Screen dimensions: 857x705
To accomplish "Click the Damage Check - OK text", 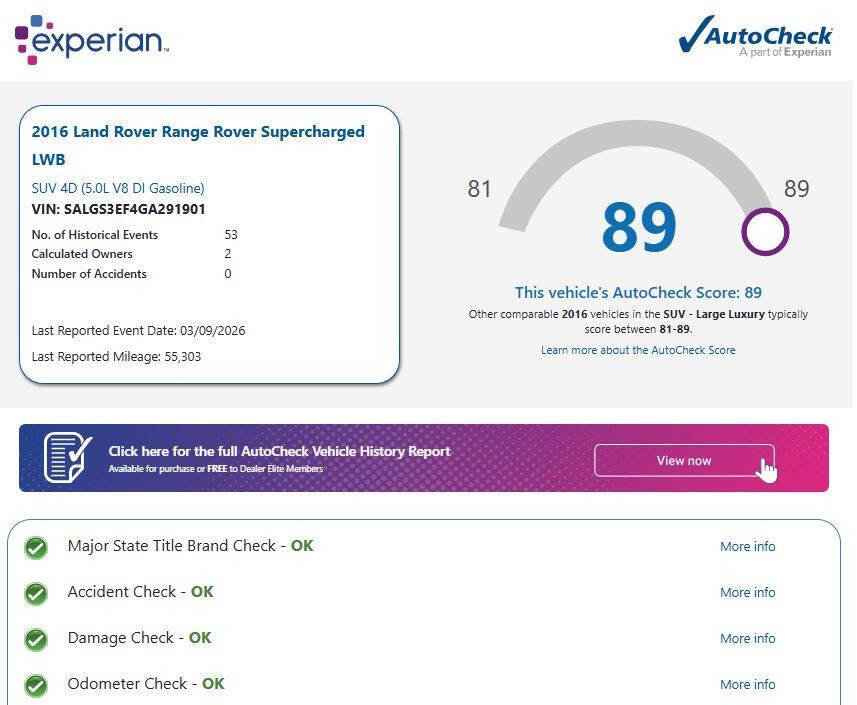I will click(139, 638).
